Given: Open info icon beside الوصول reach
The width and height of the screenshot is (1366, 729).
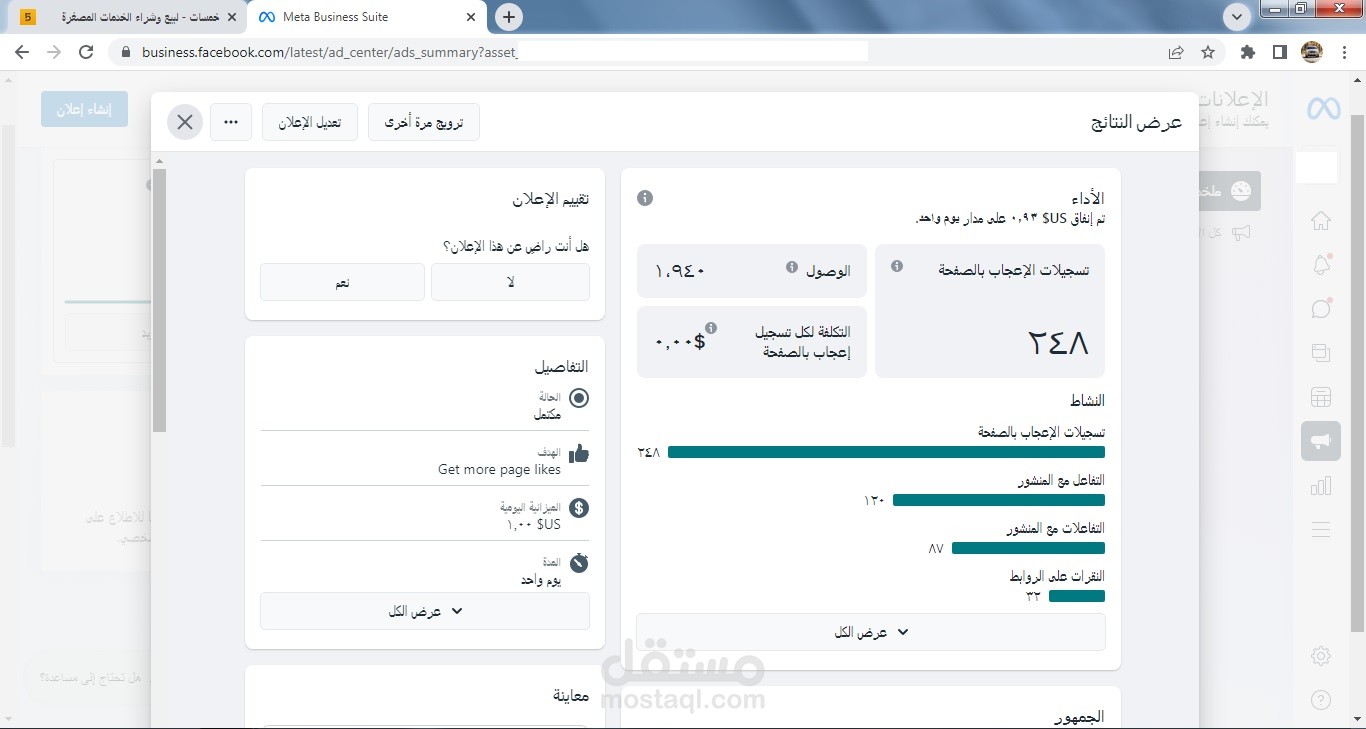Looking at the screenshot, I should pyautogui.click(x=792, y=267).
